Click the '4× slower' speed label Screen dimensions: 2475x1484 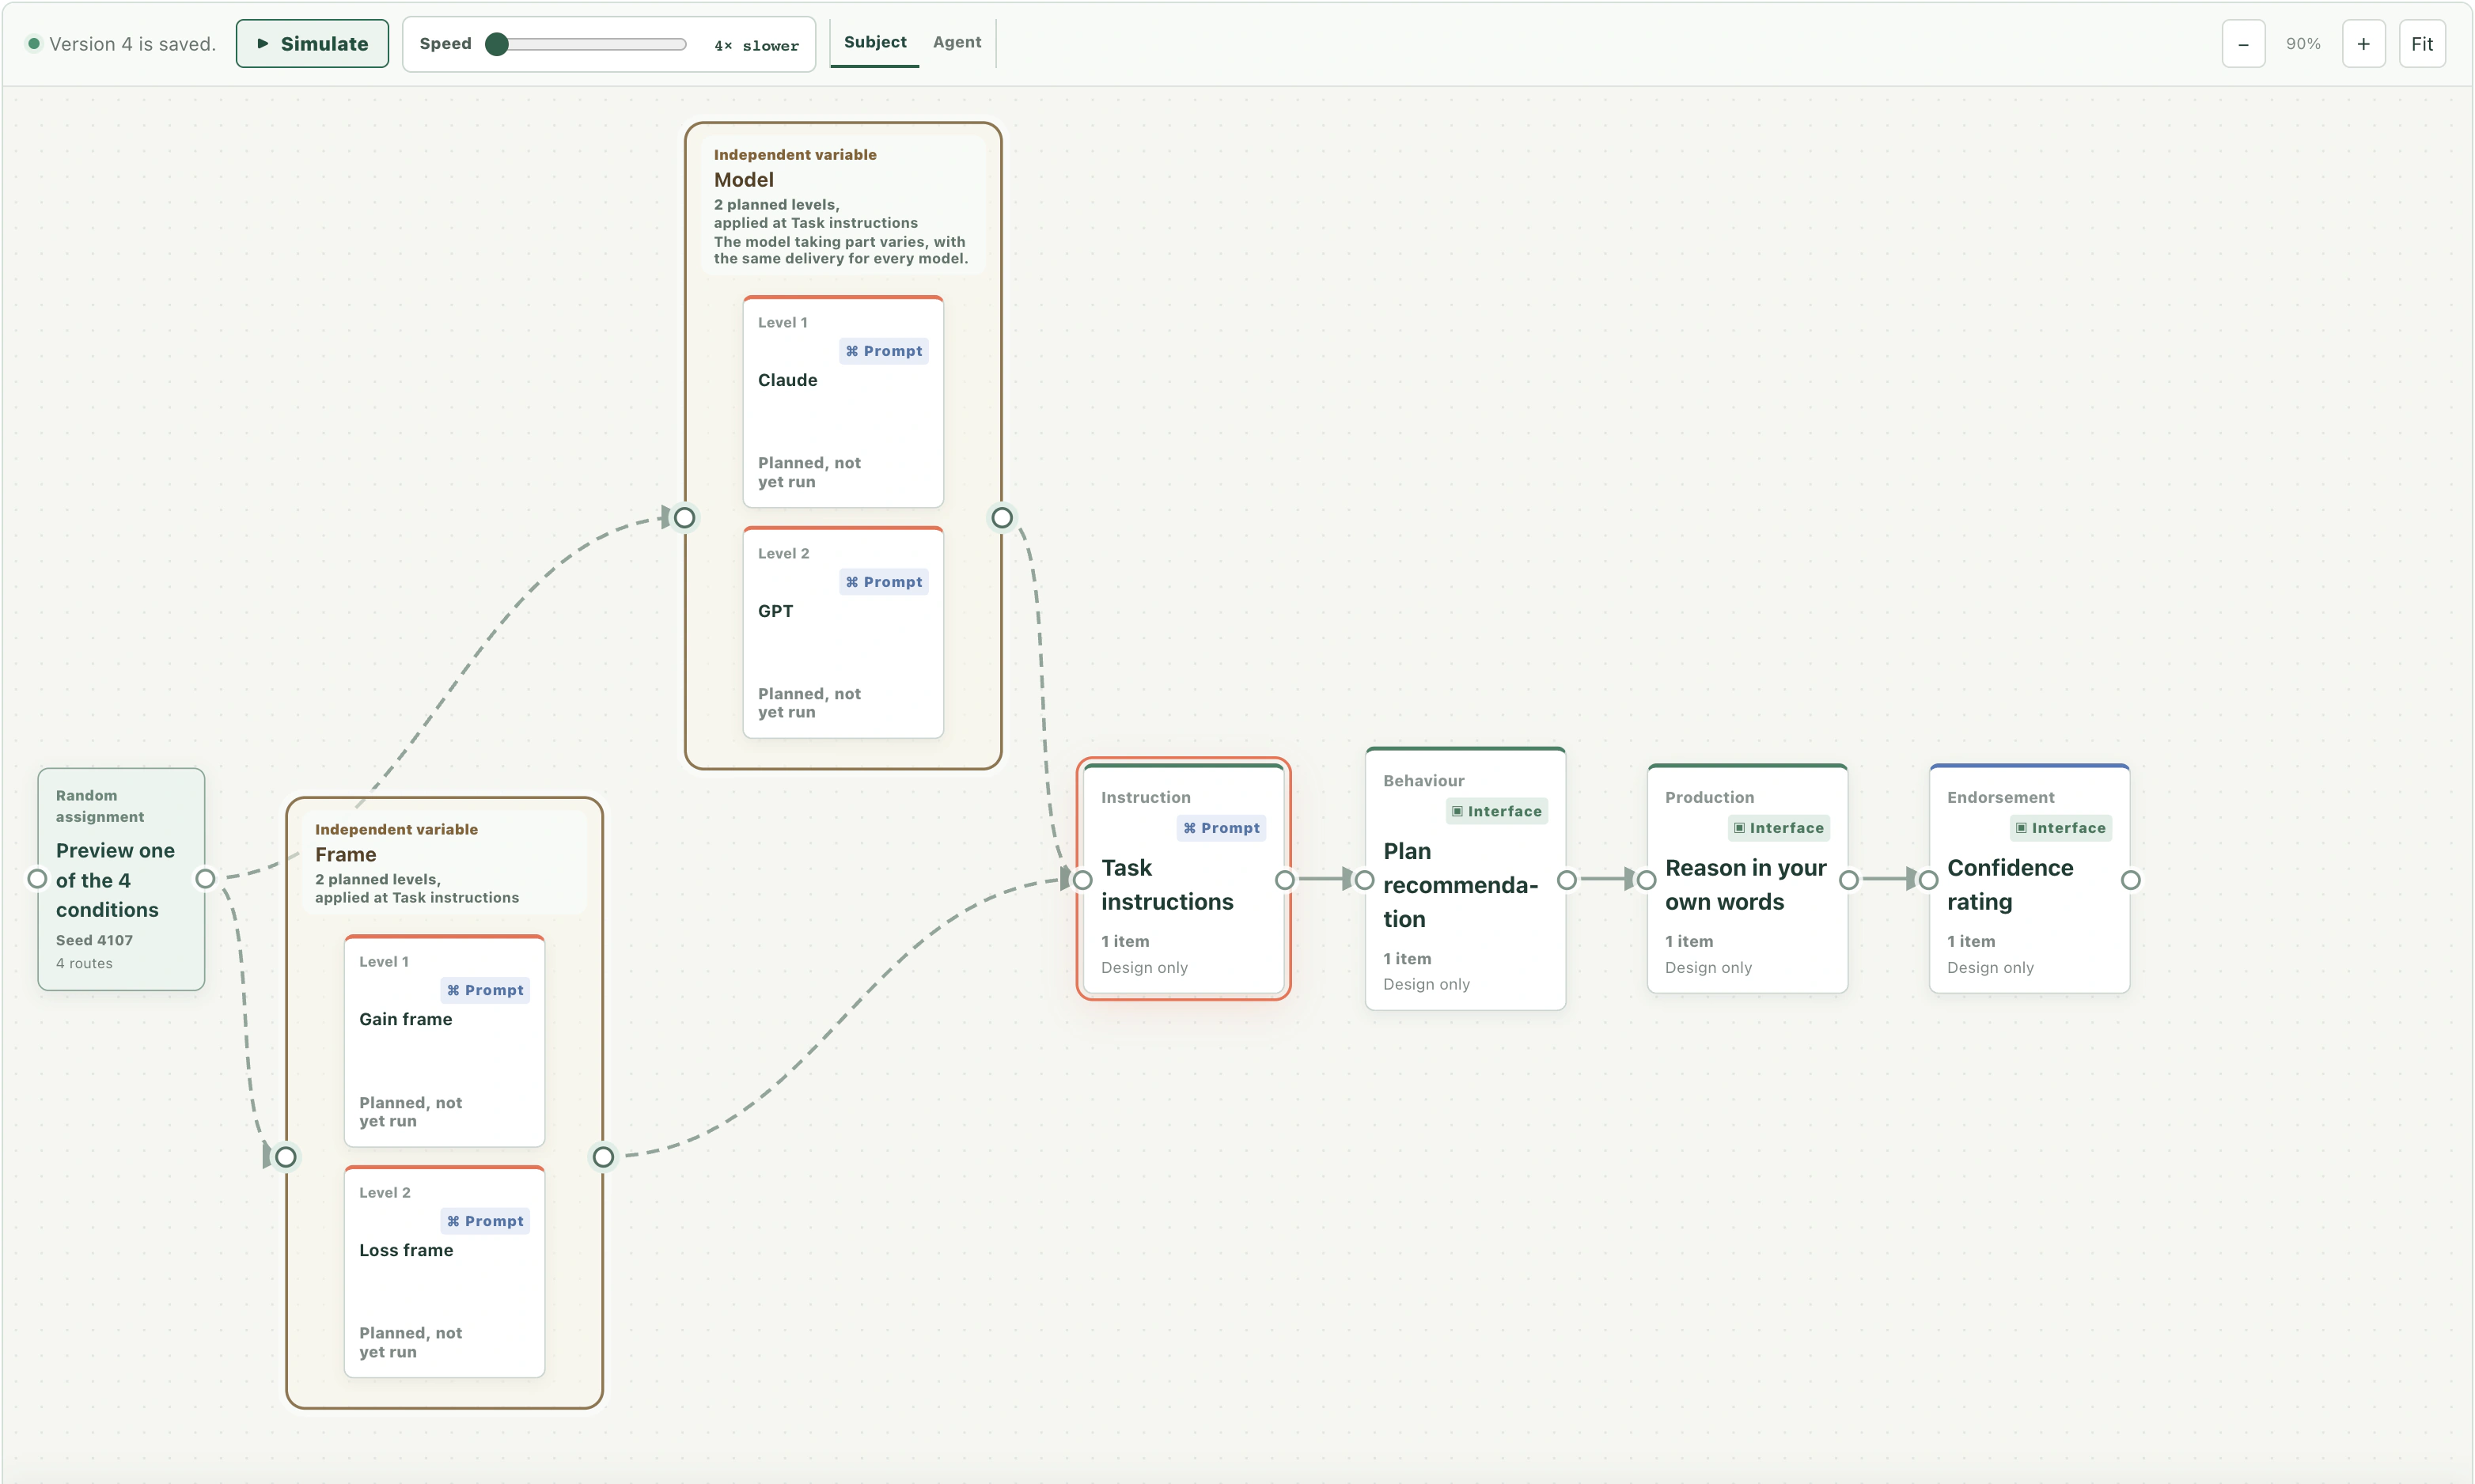tap(756, 46)
